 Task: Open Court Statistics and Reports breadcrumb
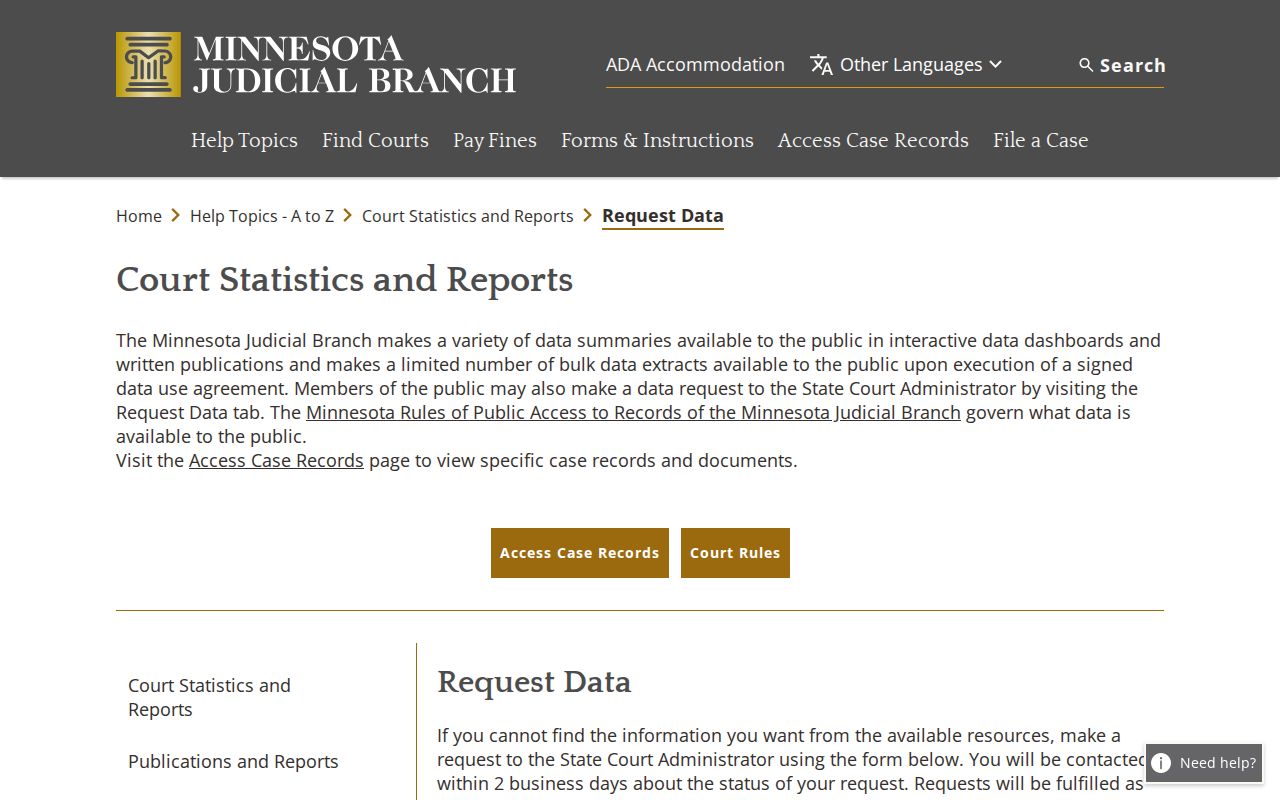[x=468, y=216]
